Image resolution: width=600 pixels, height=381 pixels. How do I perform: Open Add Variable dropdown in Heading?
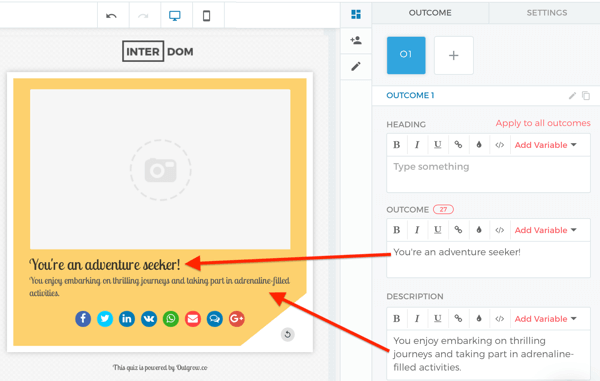[545, 145]
